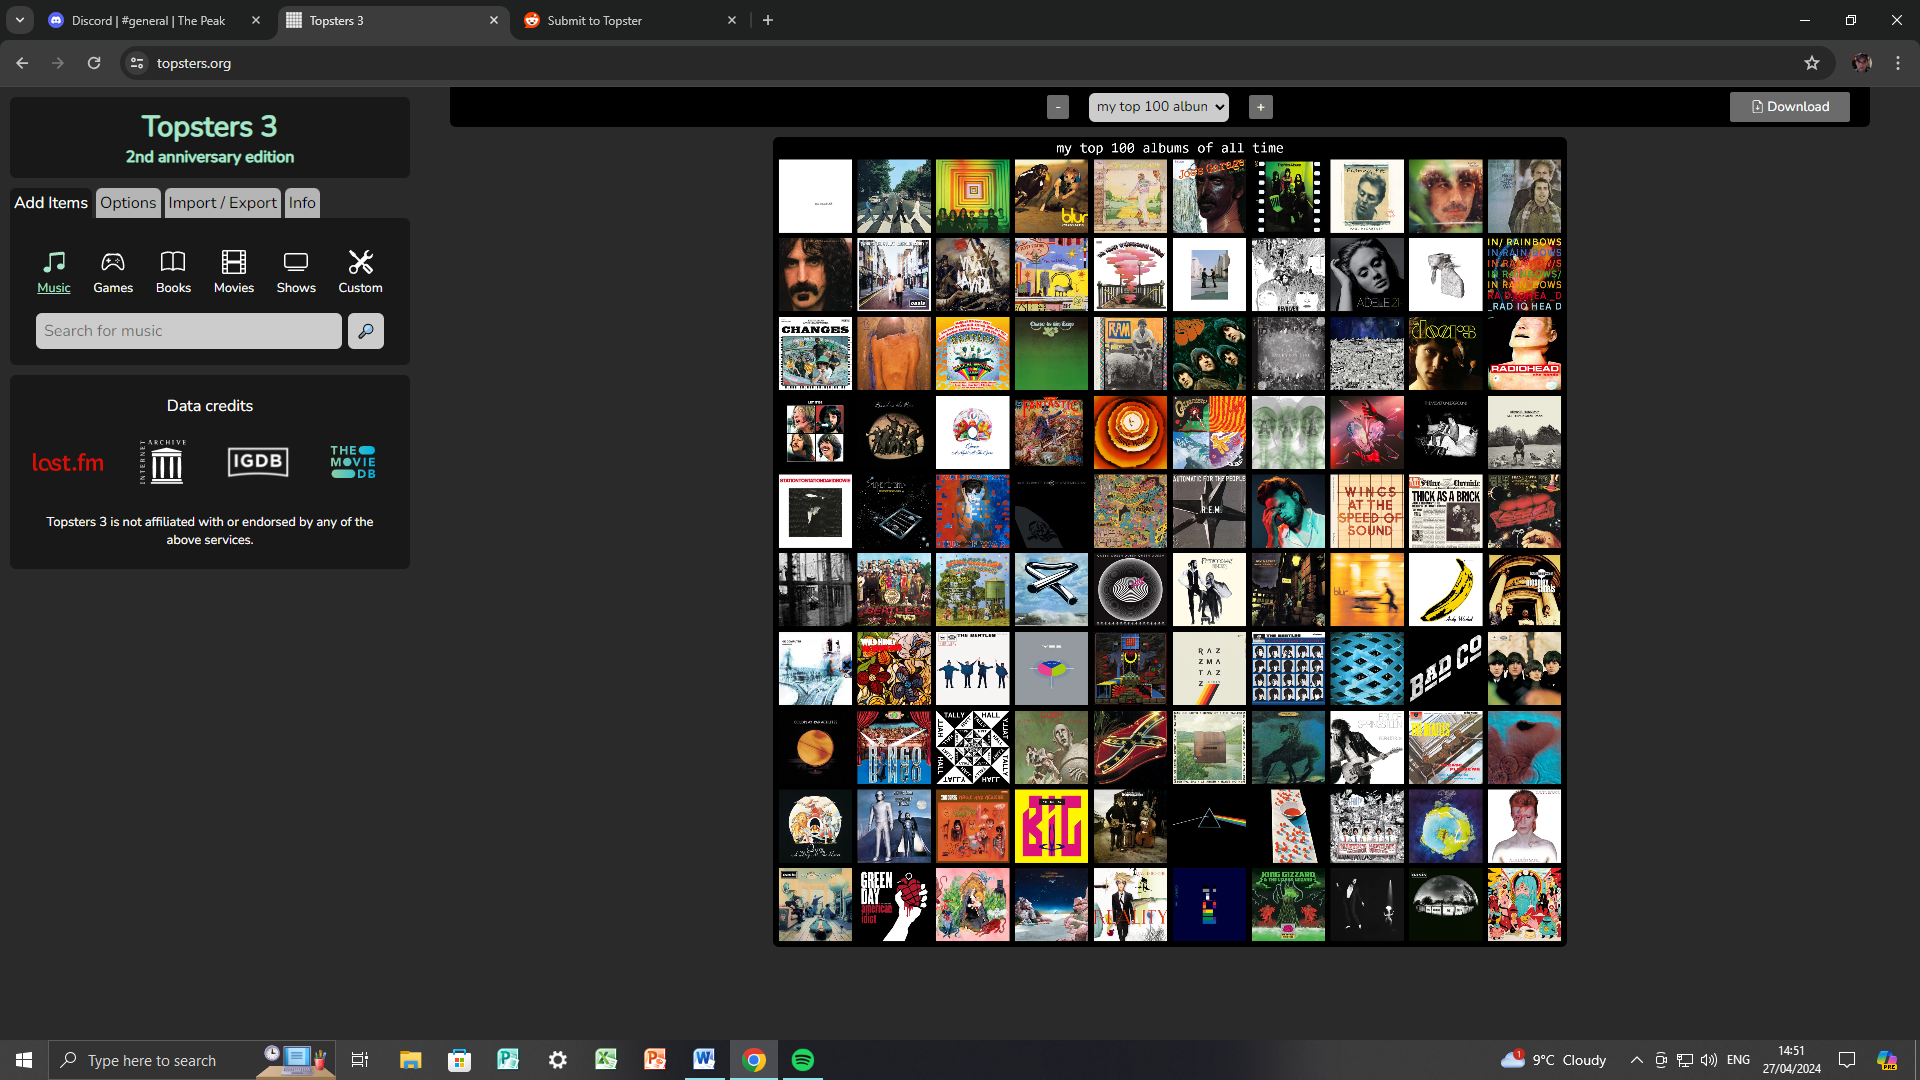Bookmark page with star icon
This screenshot has width=1920, height=1080.
[1812, 63]
